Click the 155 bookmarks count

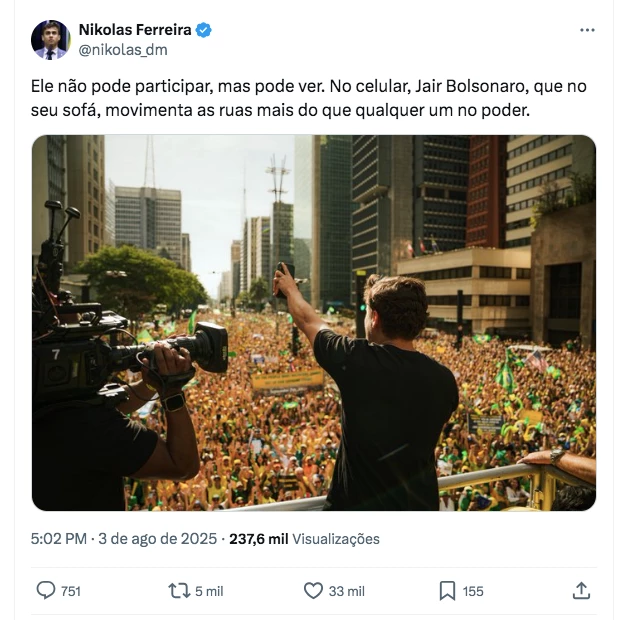(473, 591)
